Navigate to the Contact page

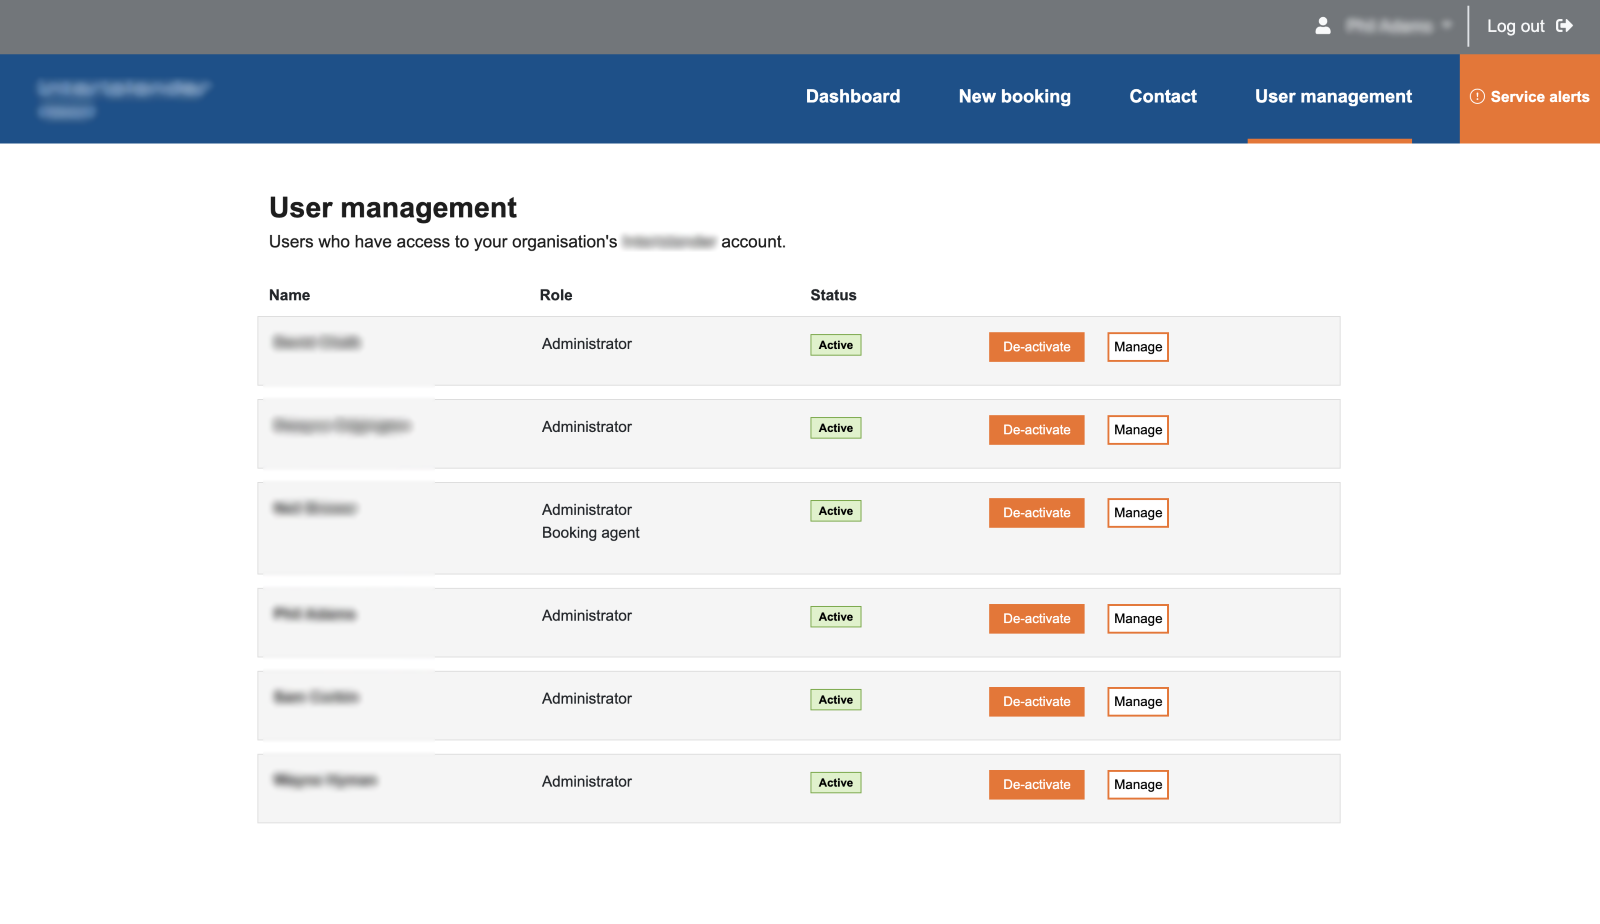(1162, 96)
